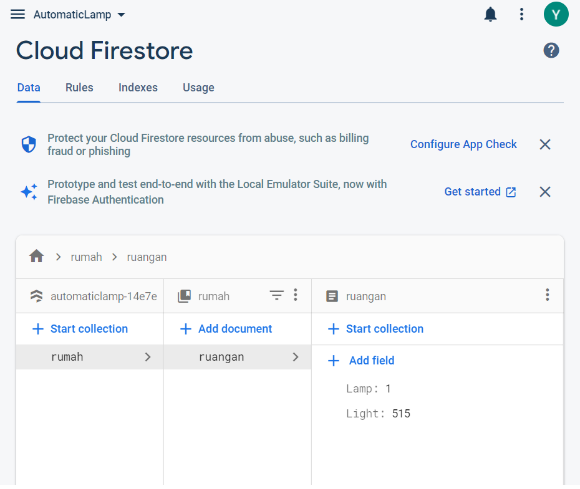This screenshot has width=580, height=489.
Task: Click Configure App Check link
Action: pos(463,144)
